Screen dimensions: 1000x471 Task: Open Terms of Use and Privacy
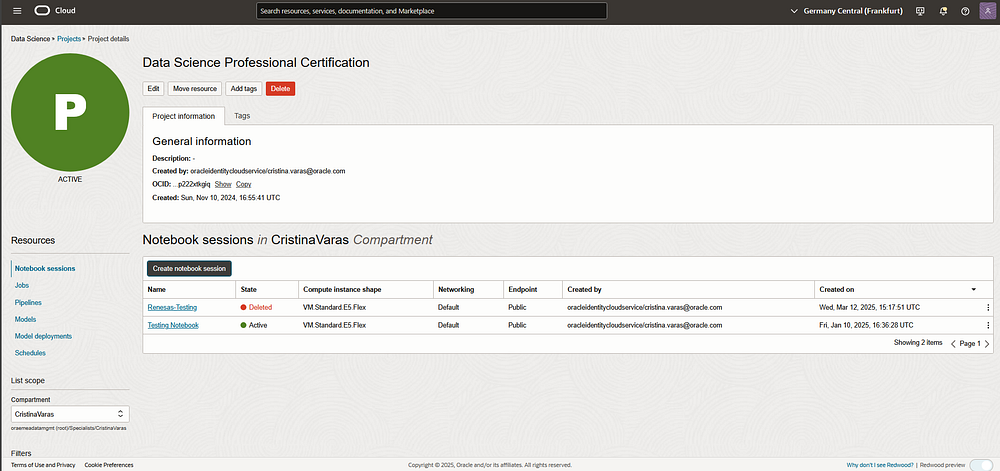click(x=43, y=465)
